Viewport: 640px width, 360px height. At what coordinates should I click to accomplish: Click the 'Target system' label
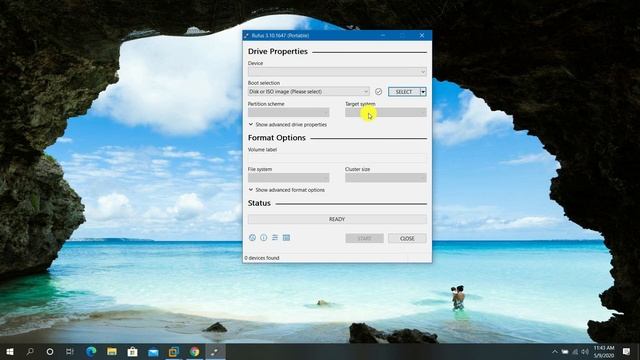point(360,104)
